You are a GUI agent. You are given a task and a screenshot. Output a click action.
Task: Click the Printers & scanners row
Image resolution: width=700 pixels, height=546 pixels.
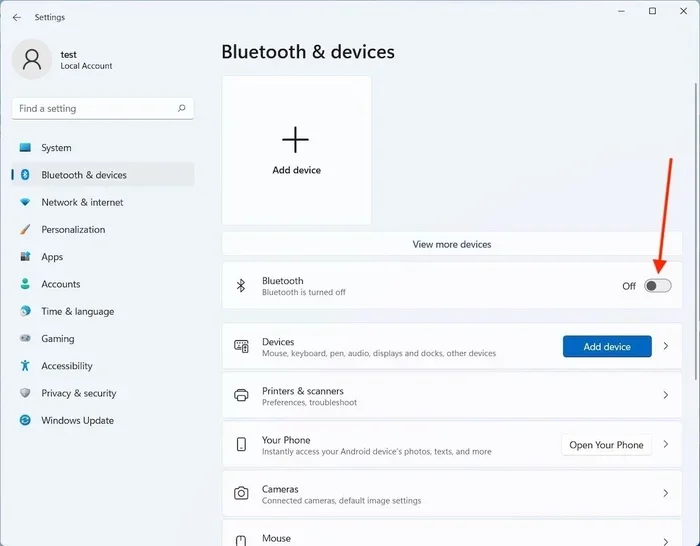point(452,395)
